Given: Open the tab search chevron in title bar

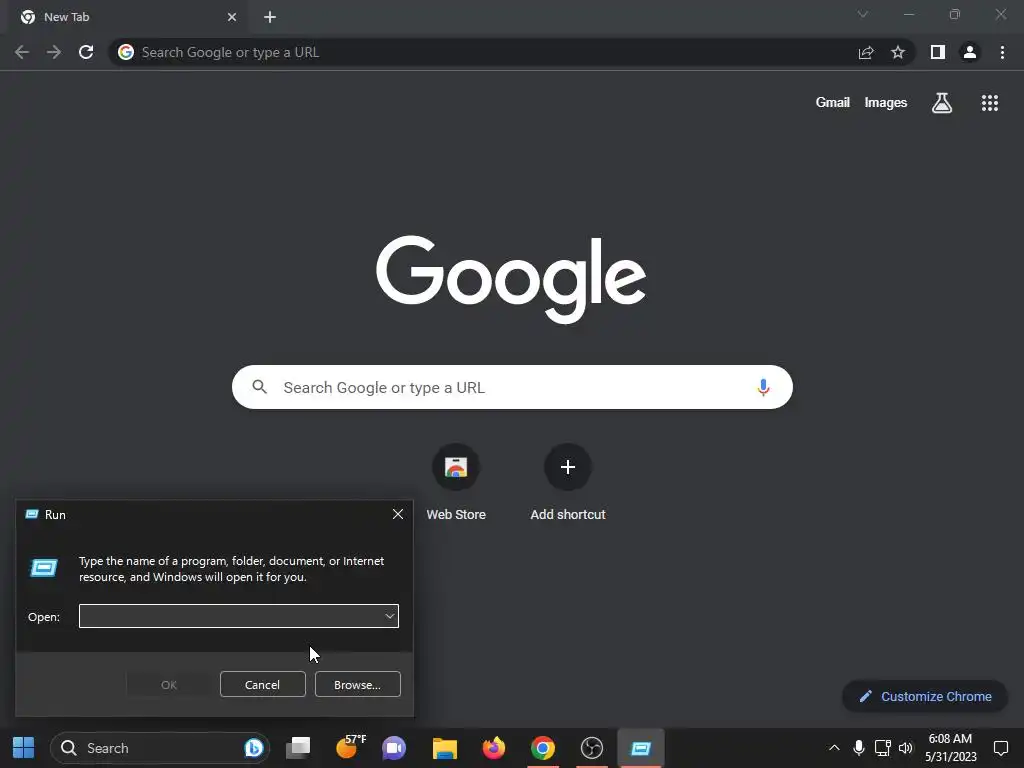Looking at the screenshot, I should pyautogui.click(x=863, y=14).
